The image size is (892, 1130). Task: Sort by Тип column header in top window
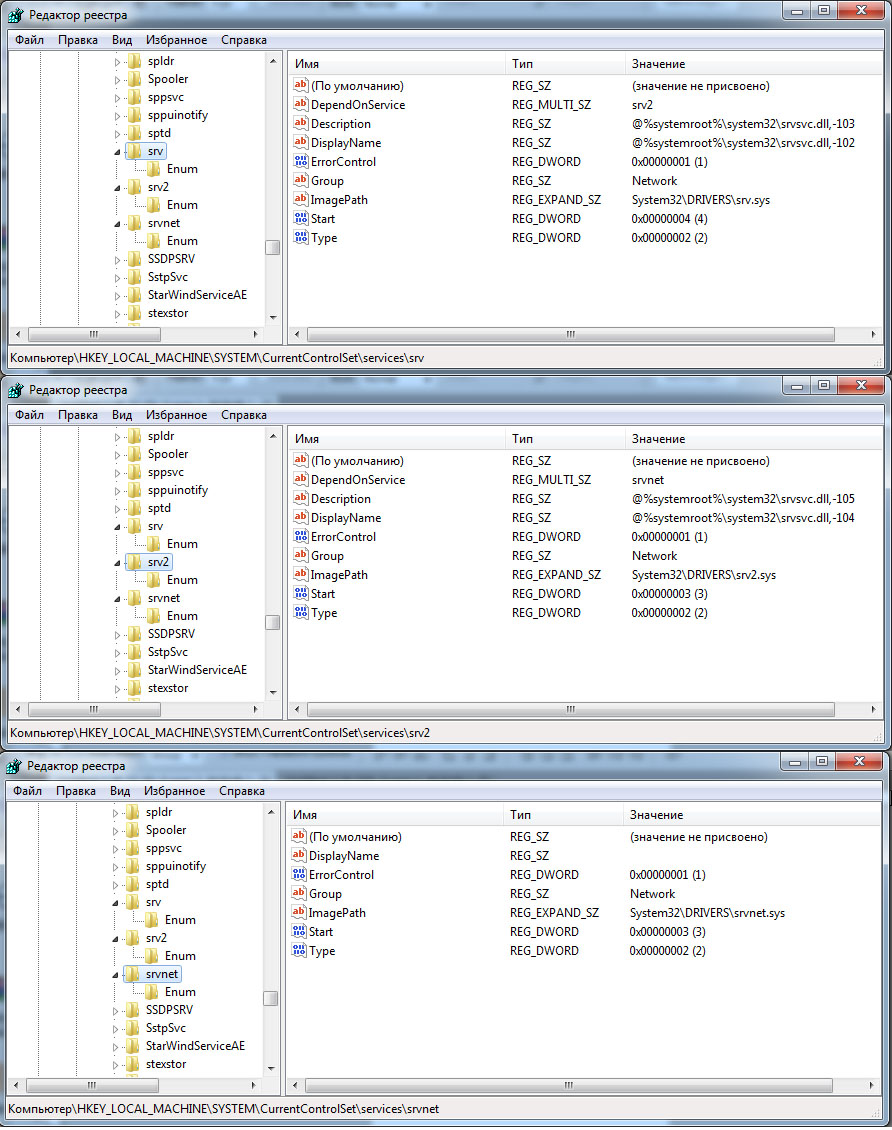tap(565, 63)
